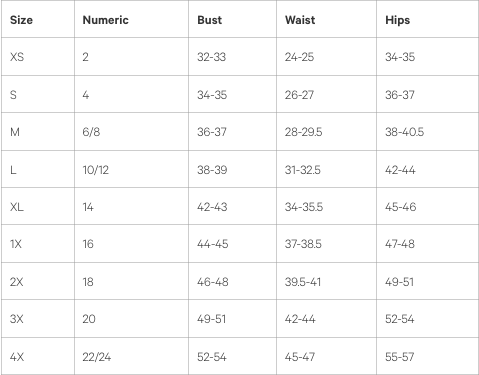Click the Hips column header
Screen dimensions: 479x375
tap(397, 20)
